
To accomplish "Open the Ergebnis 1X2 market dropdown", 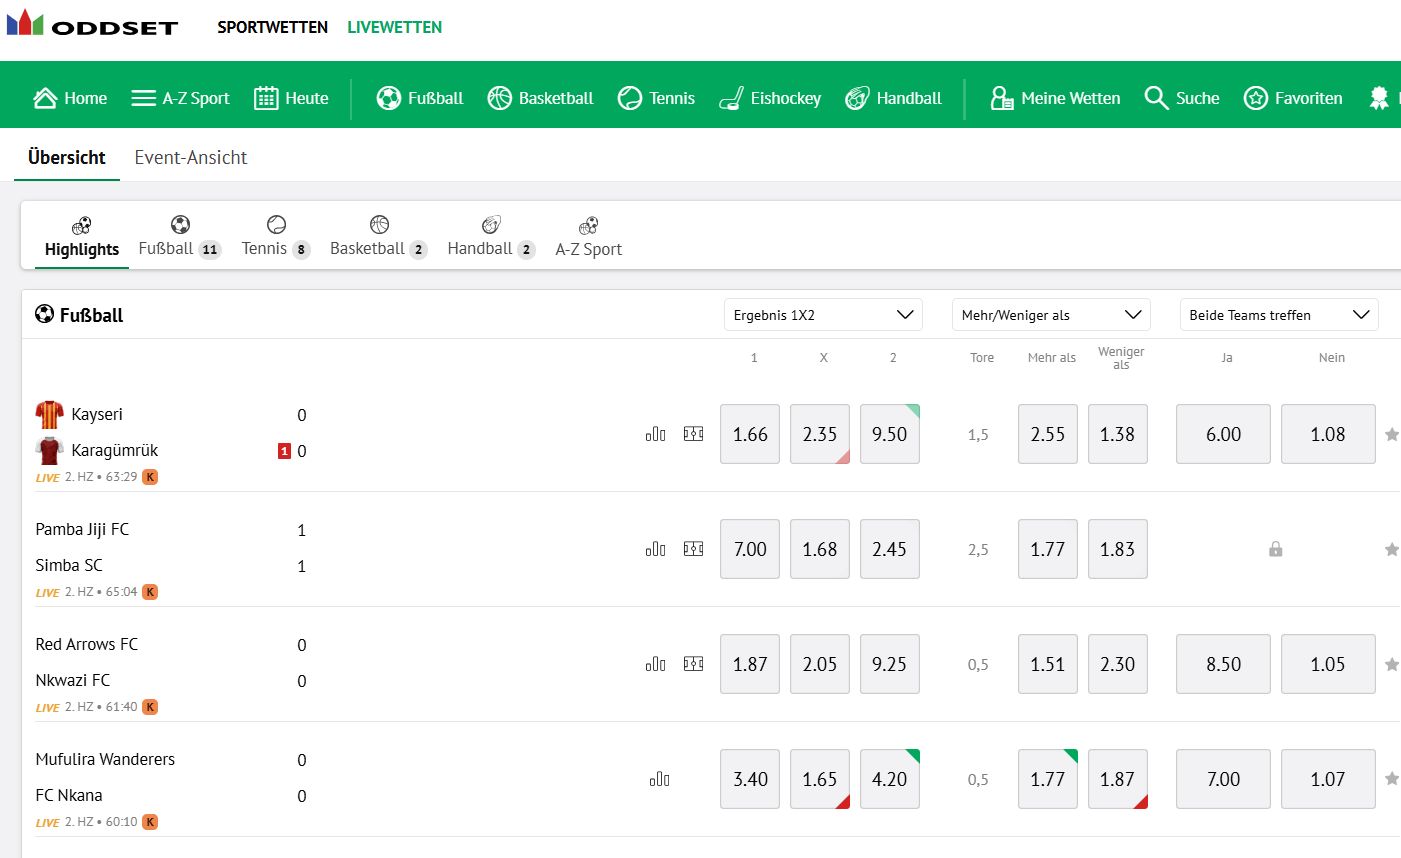I will click(822, 314).
